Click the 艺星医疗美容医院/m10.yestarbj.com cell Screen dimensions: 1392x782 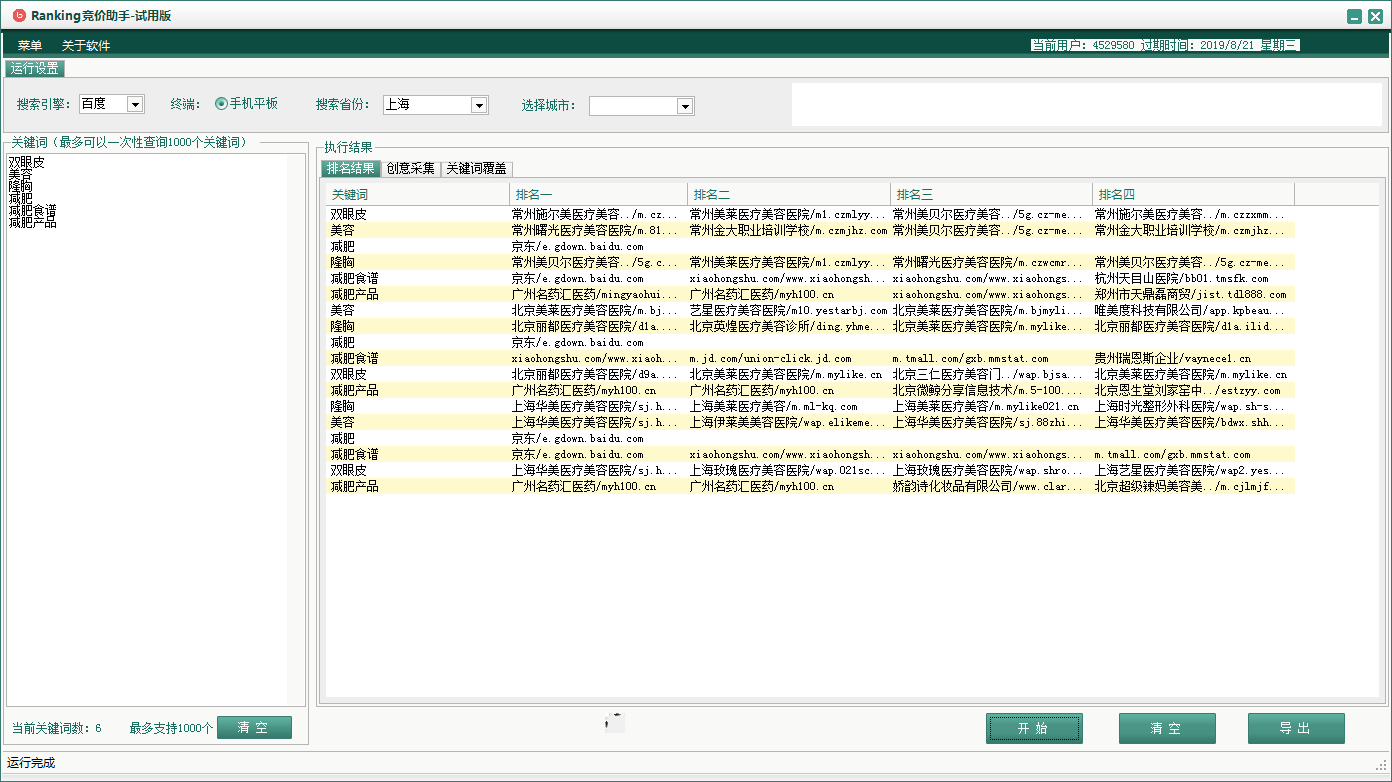click(788, 310)
